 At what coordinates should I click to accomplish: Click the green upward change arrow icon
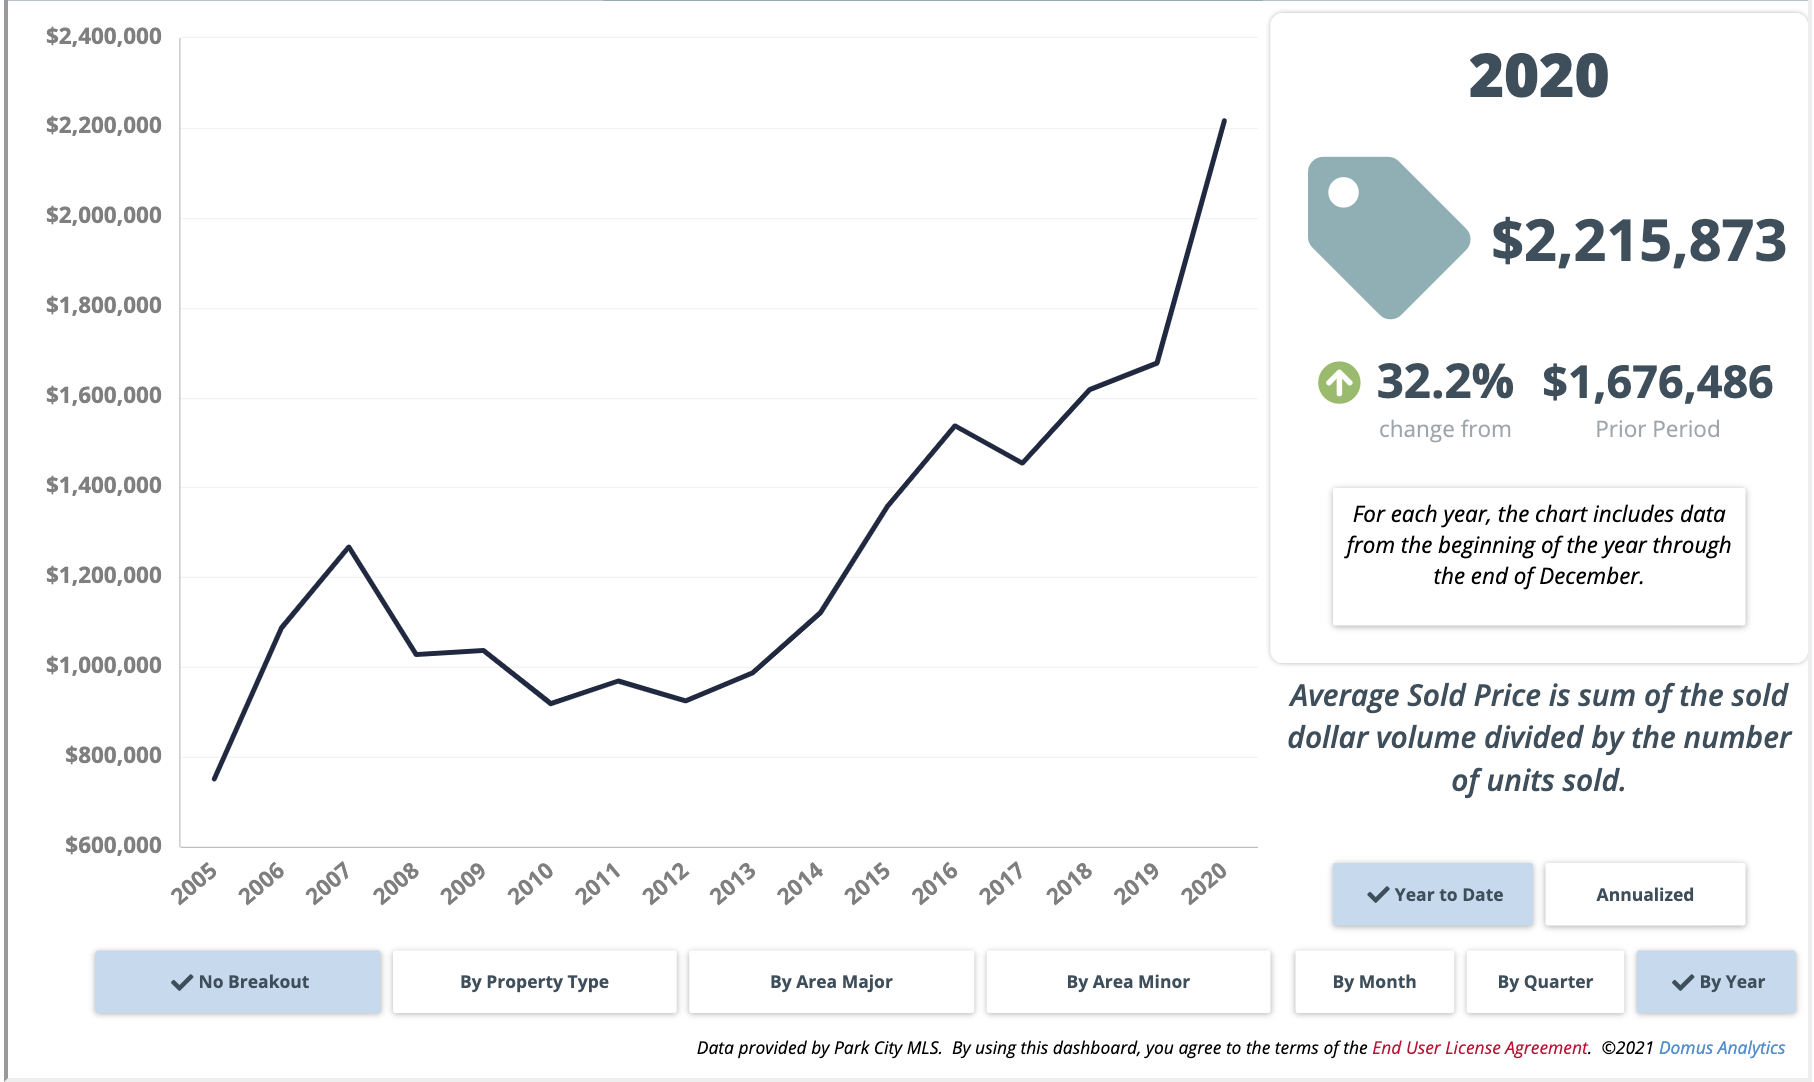pos(1340,384)
